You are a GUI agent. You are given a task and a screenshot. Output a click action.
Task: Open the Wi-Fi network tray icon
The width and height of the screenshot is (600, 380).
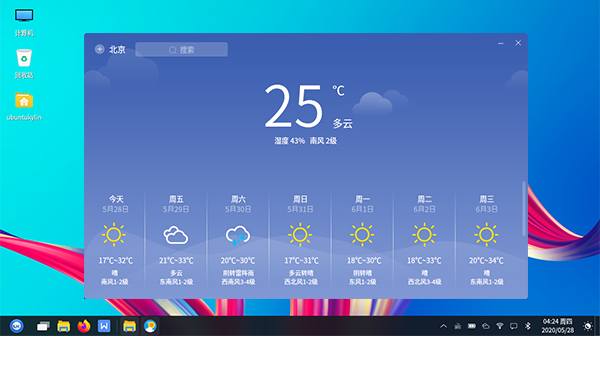coord(500,326)
